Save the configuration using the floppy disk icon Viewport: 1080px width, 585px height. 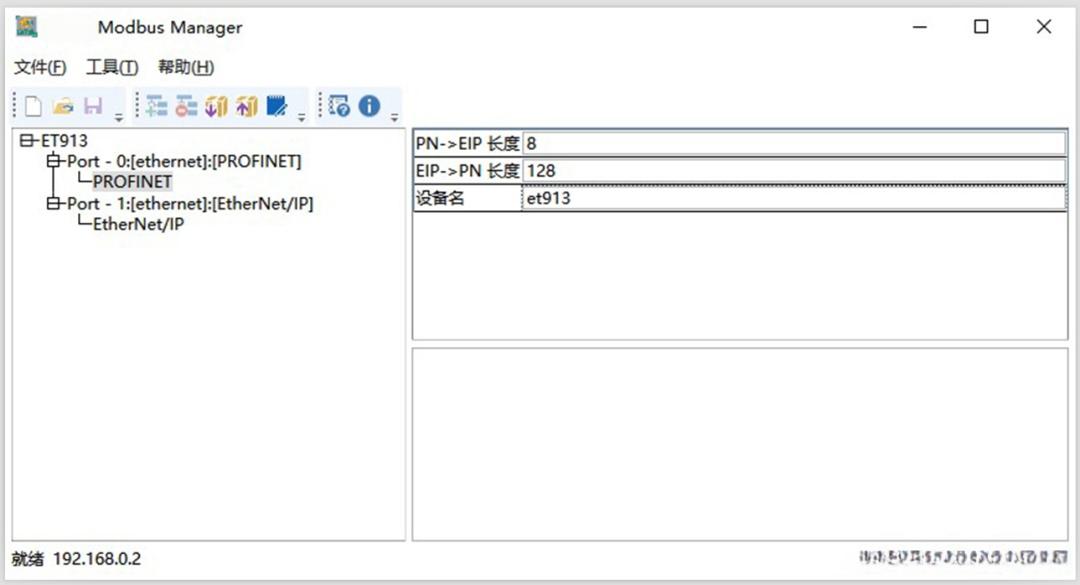93,105
